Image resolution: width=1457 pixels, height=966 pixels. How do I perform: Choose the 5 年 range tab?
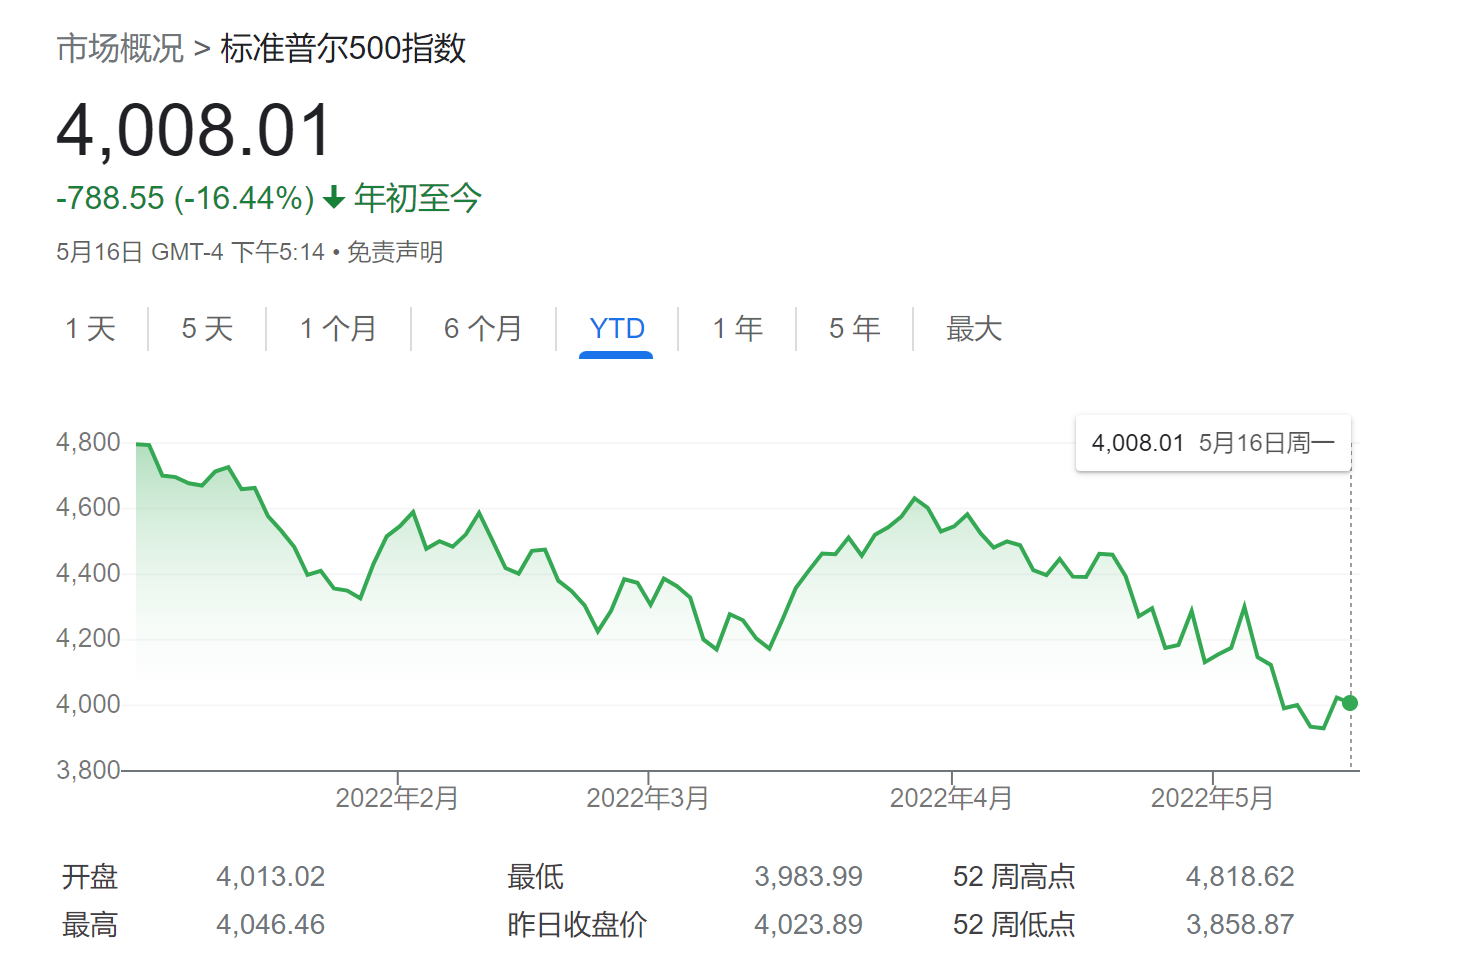854,328
